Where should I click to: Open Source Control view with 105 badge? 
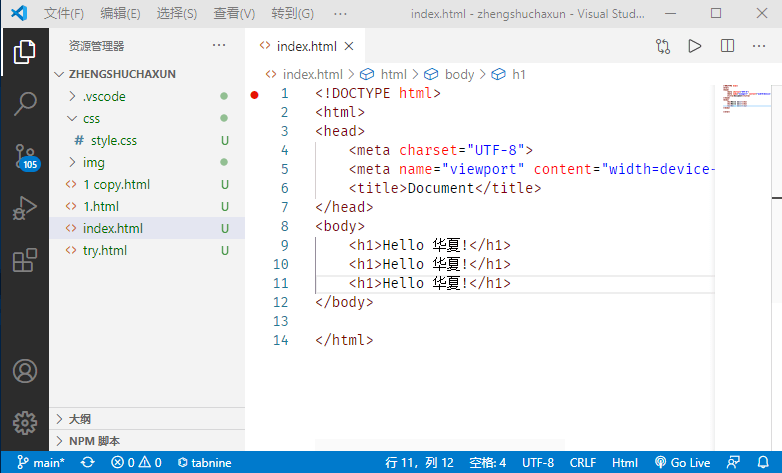pos(24,157)
